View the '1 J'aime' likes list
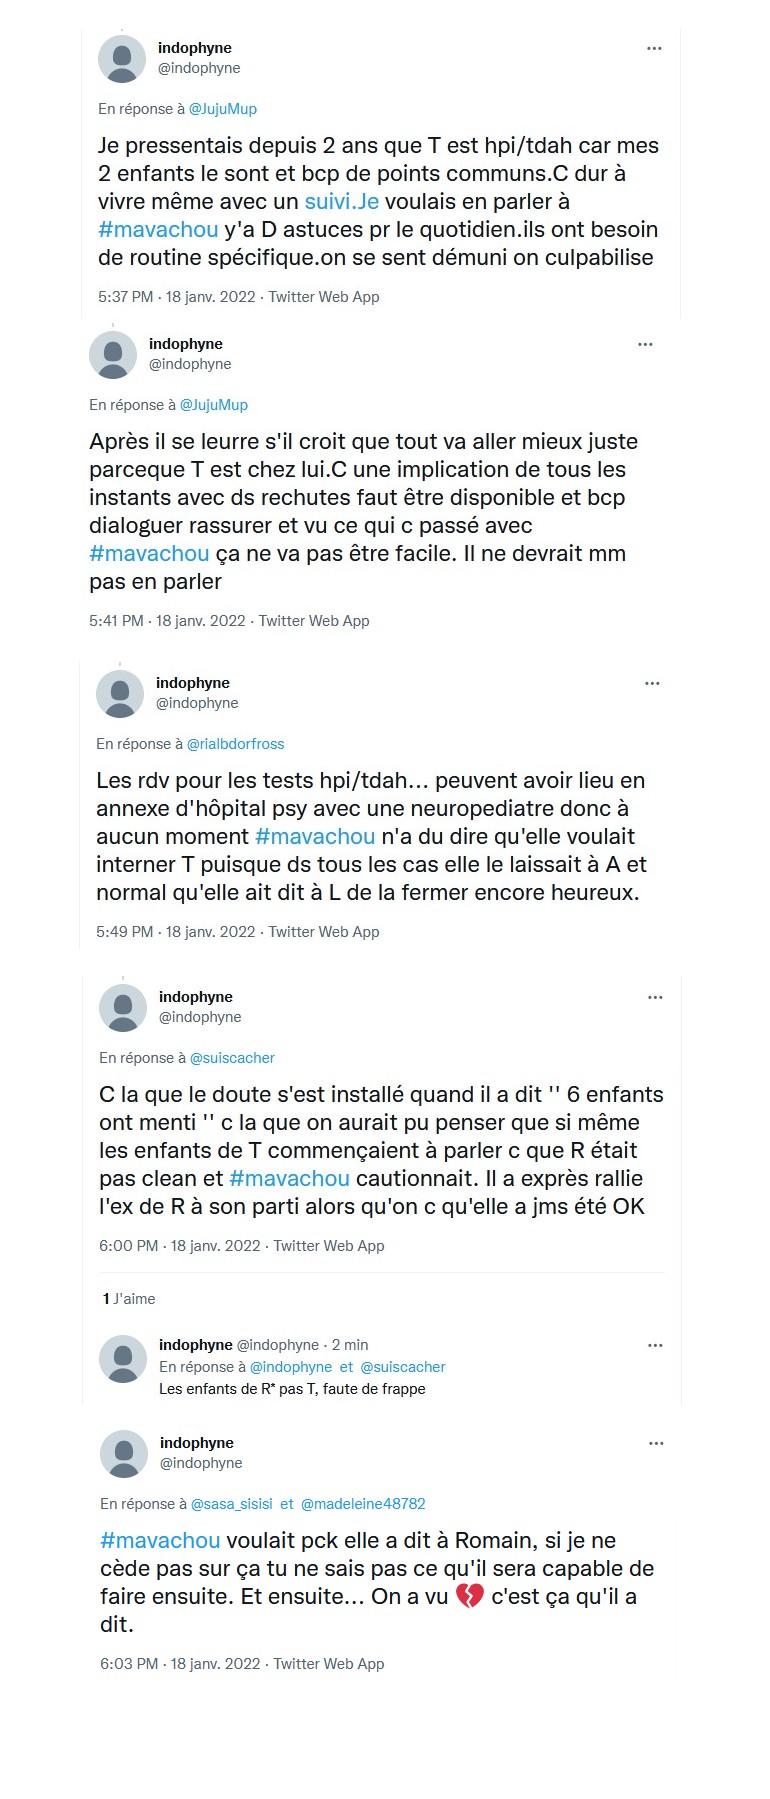The image size is (770, 1799). pyautogui.click(x=129, y=1299)
